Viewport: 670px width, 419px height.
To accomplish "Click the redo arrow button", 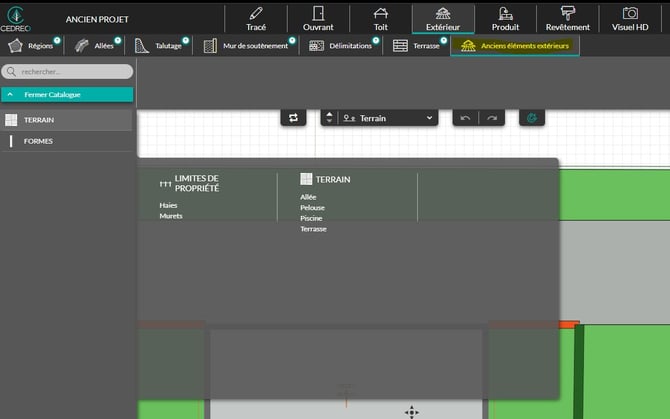I will coord(491,118).
